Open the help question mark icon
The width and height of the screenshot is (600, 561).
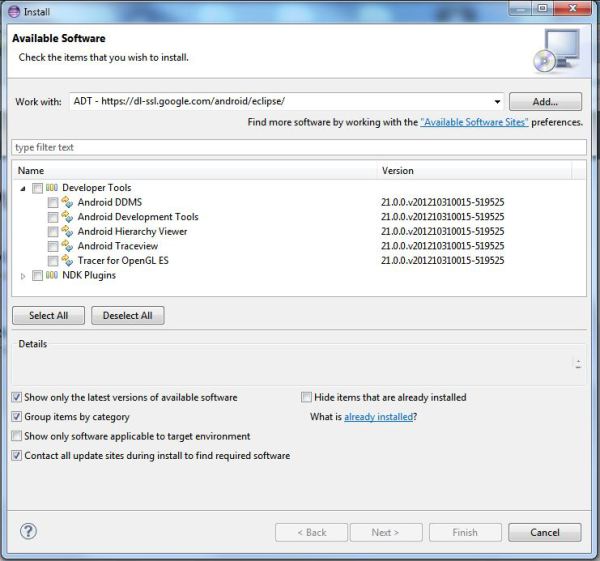[28, 531]
